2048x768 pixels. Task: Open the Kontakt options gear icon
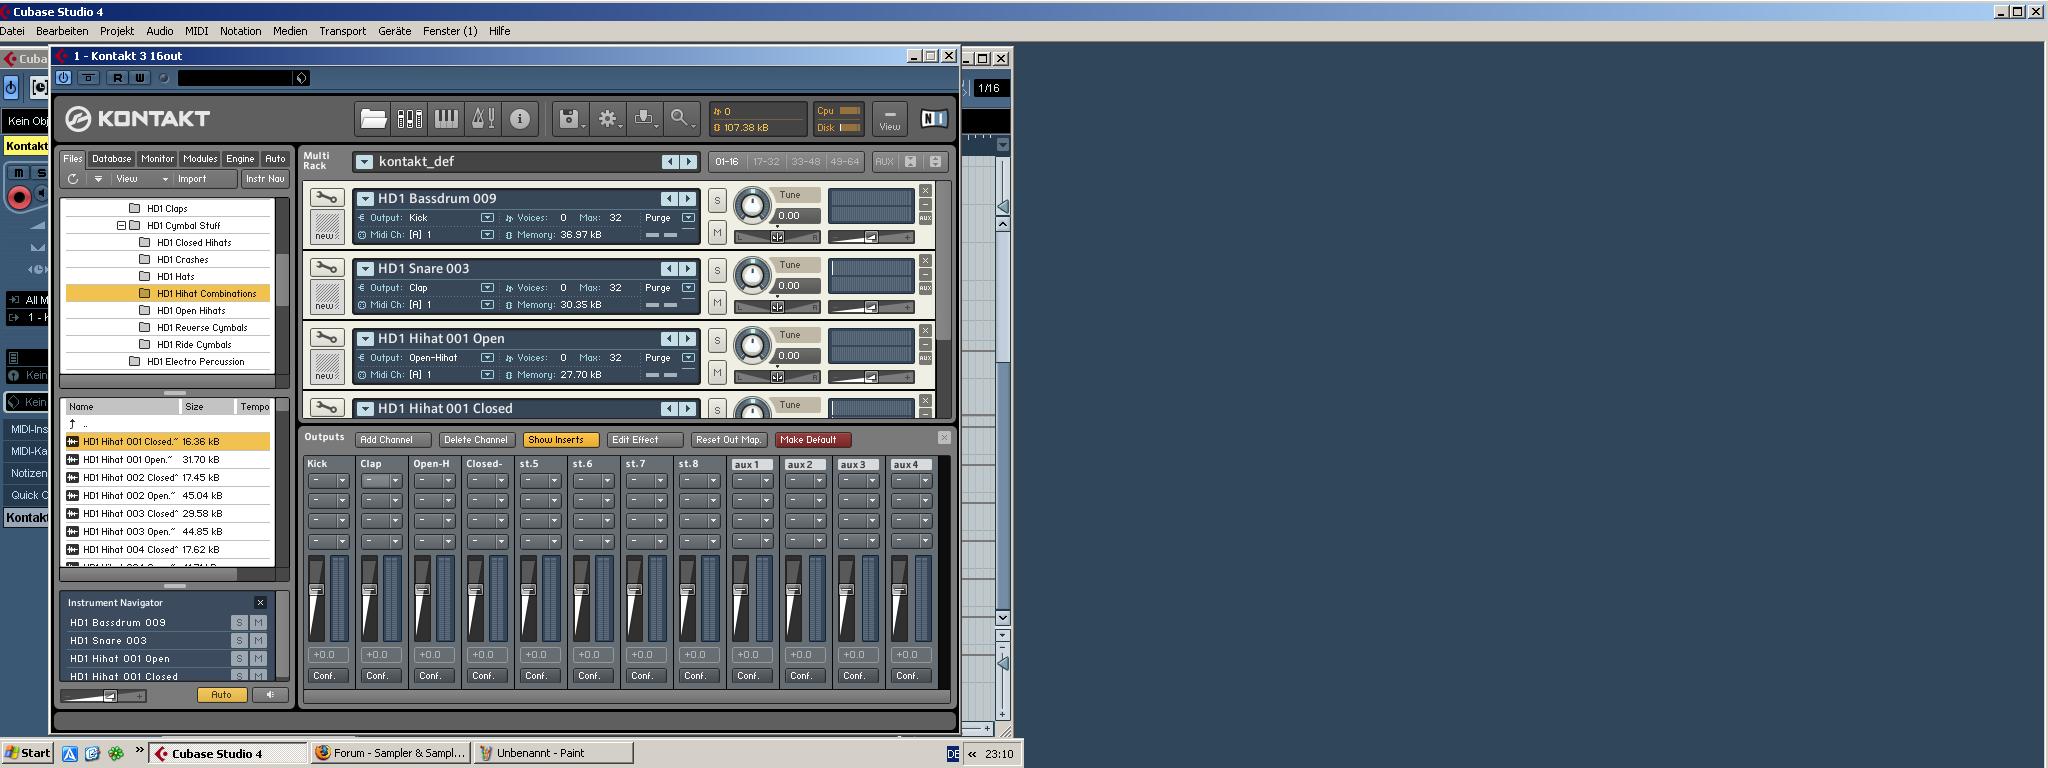pyautogui.click(x=607, y=119)
